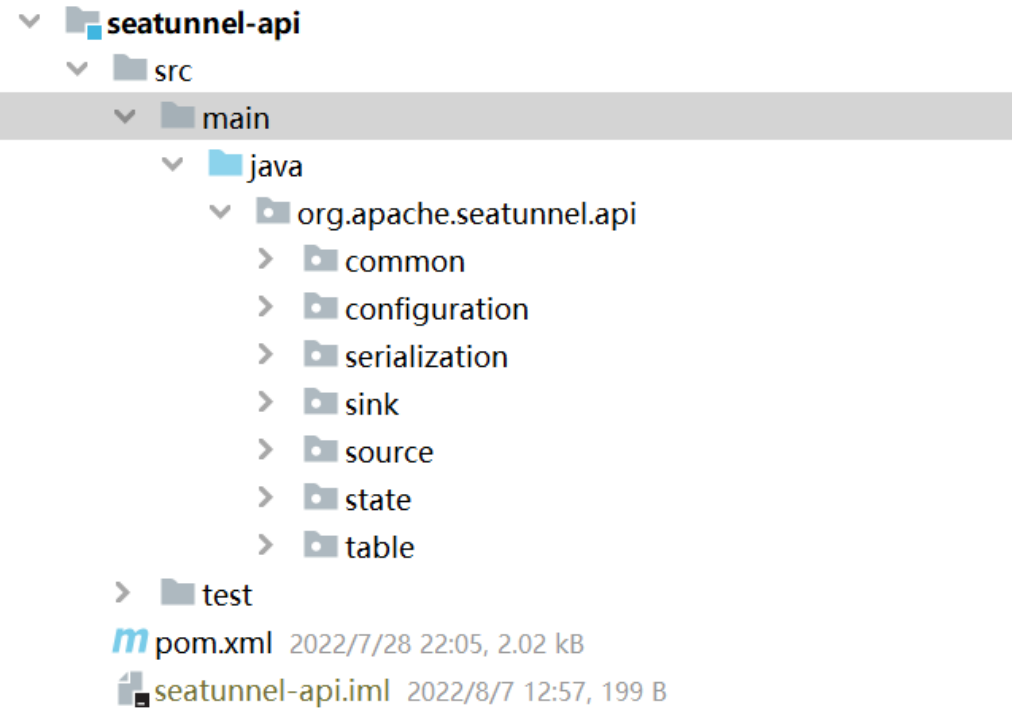This screenshot has width=1012, height=720.
Task: Collapse the seatunnel-api module node
Action: [x=28, y=22]
